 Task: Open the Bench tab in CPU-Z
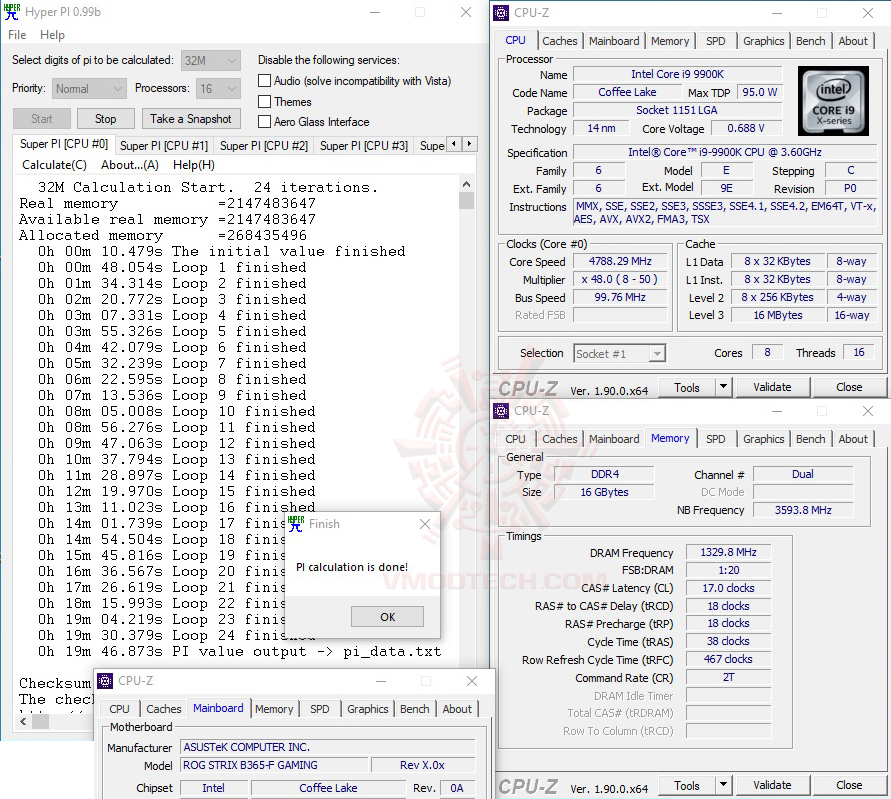click(x=810, y=41)
